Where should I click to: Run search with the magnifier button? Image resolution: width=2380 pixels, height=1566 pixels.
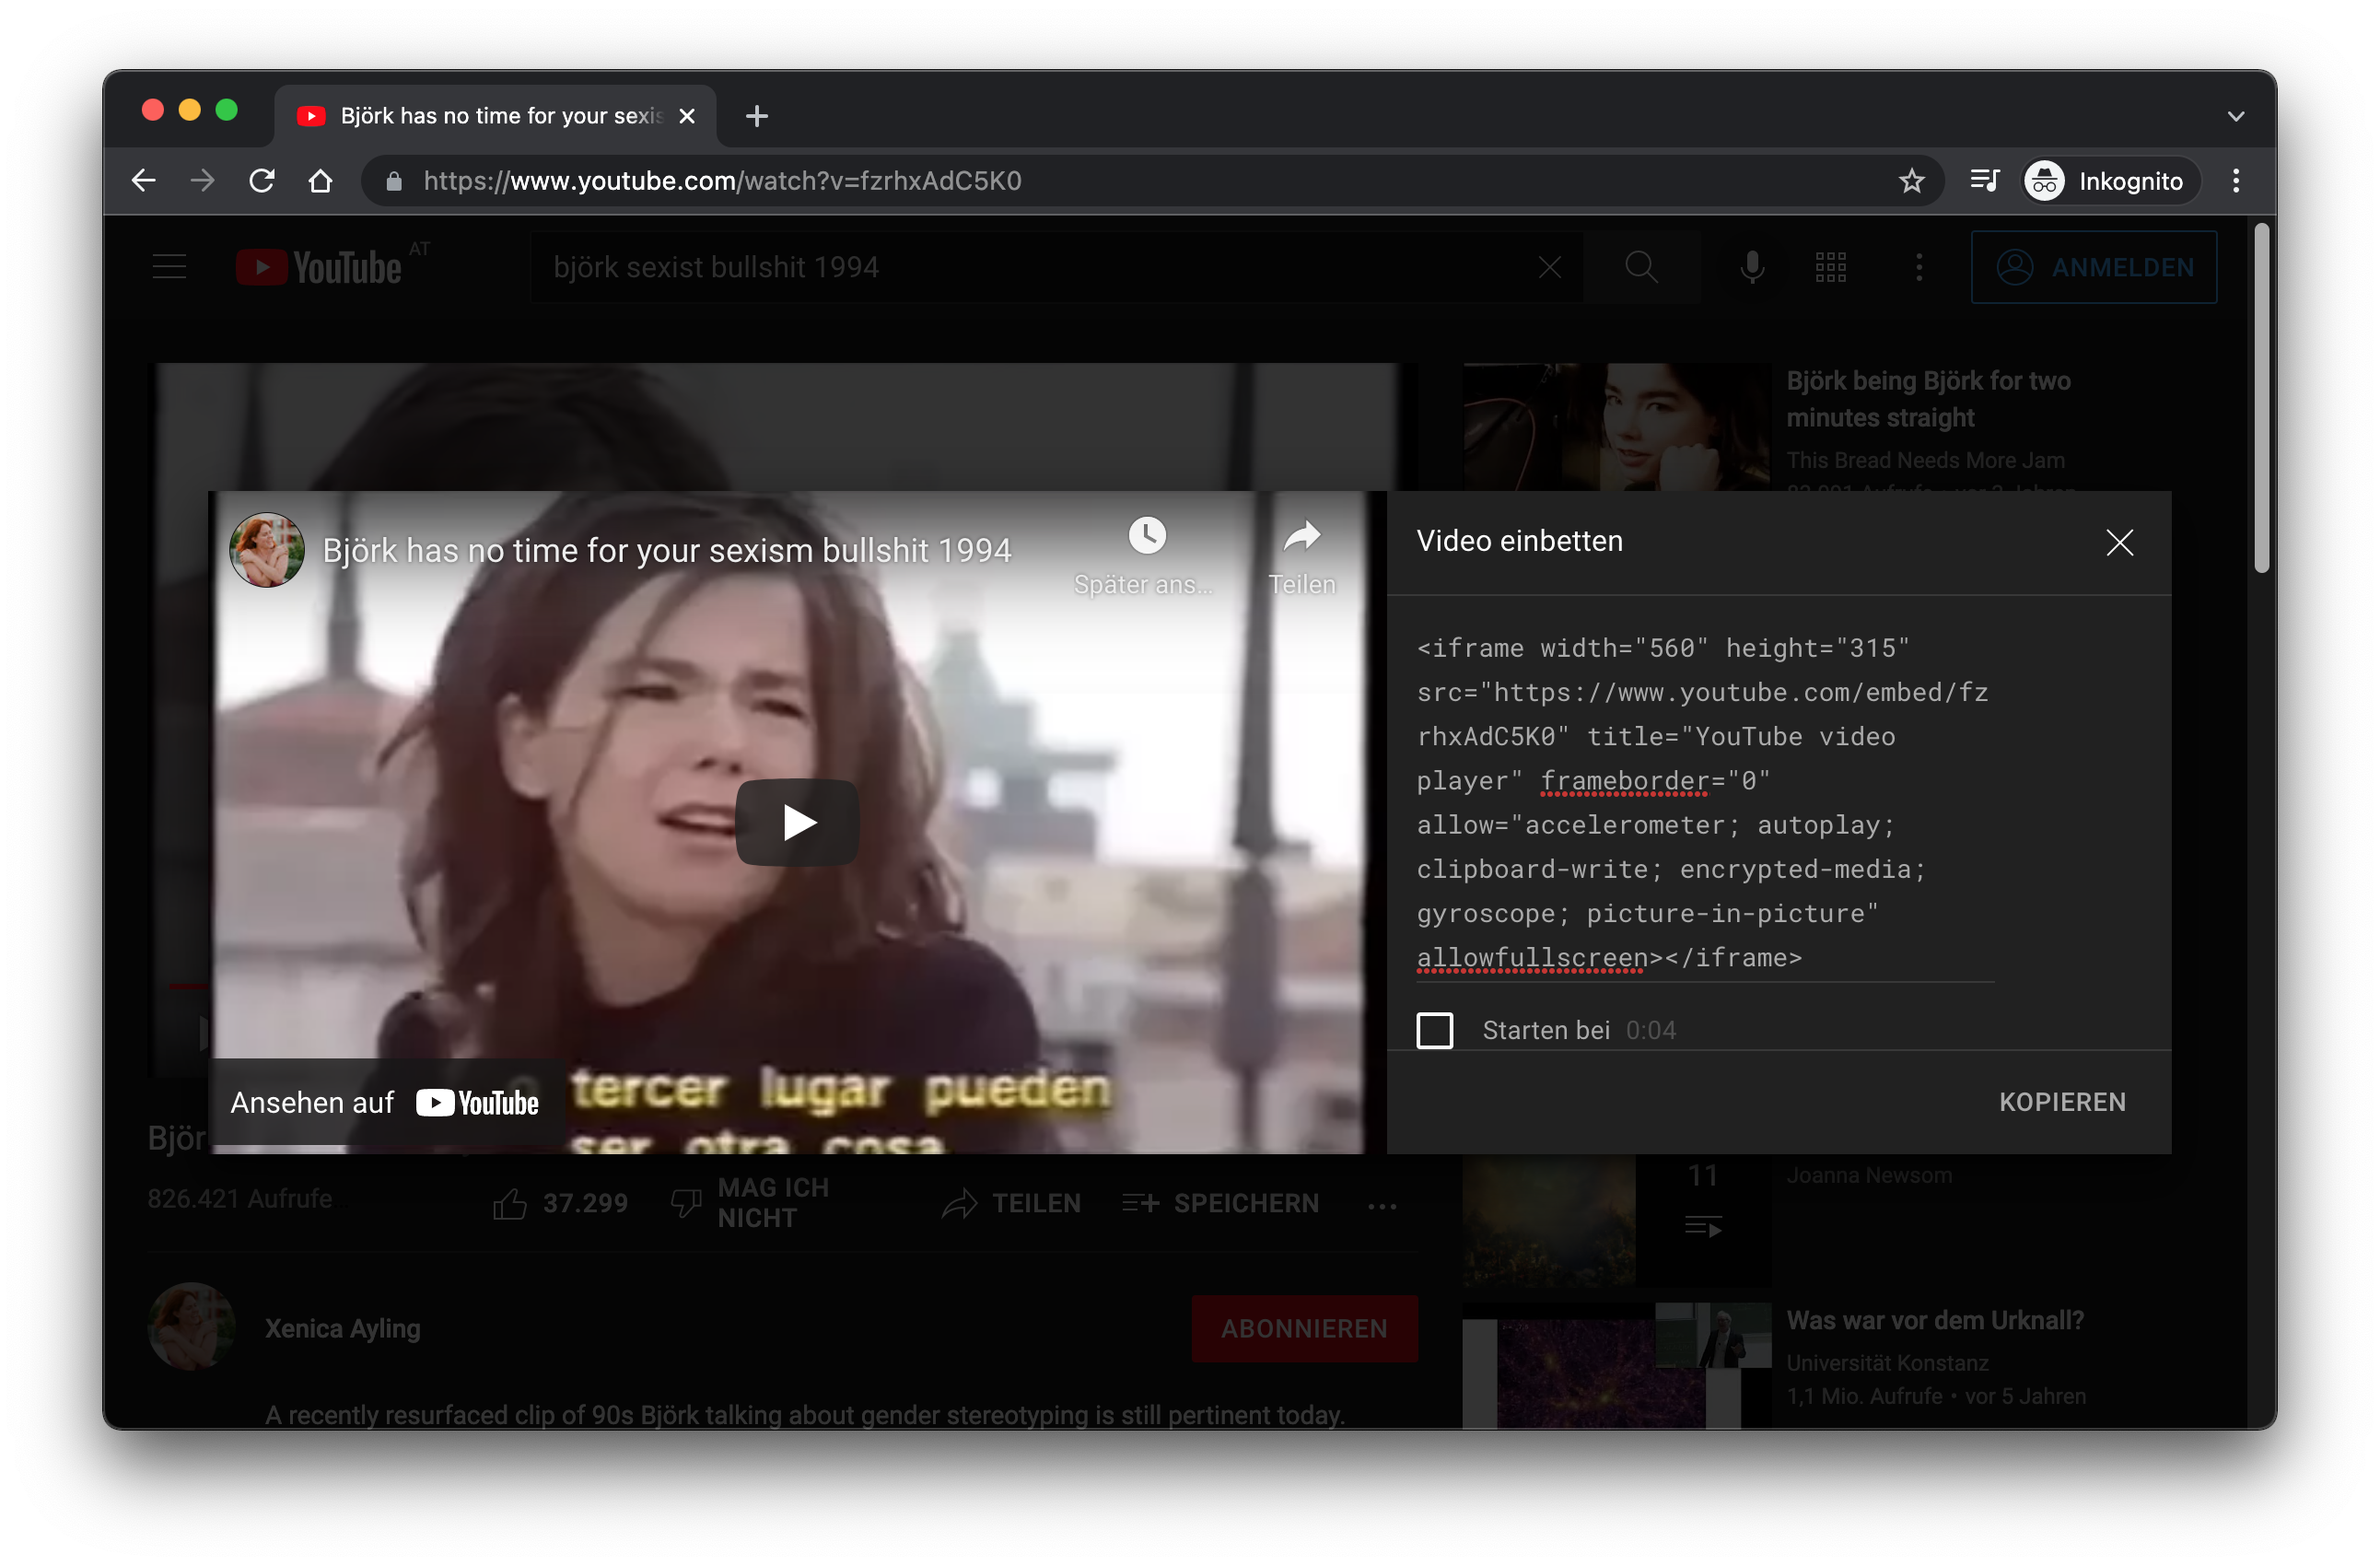[1641, 267]
